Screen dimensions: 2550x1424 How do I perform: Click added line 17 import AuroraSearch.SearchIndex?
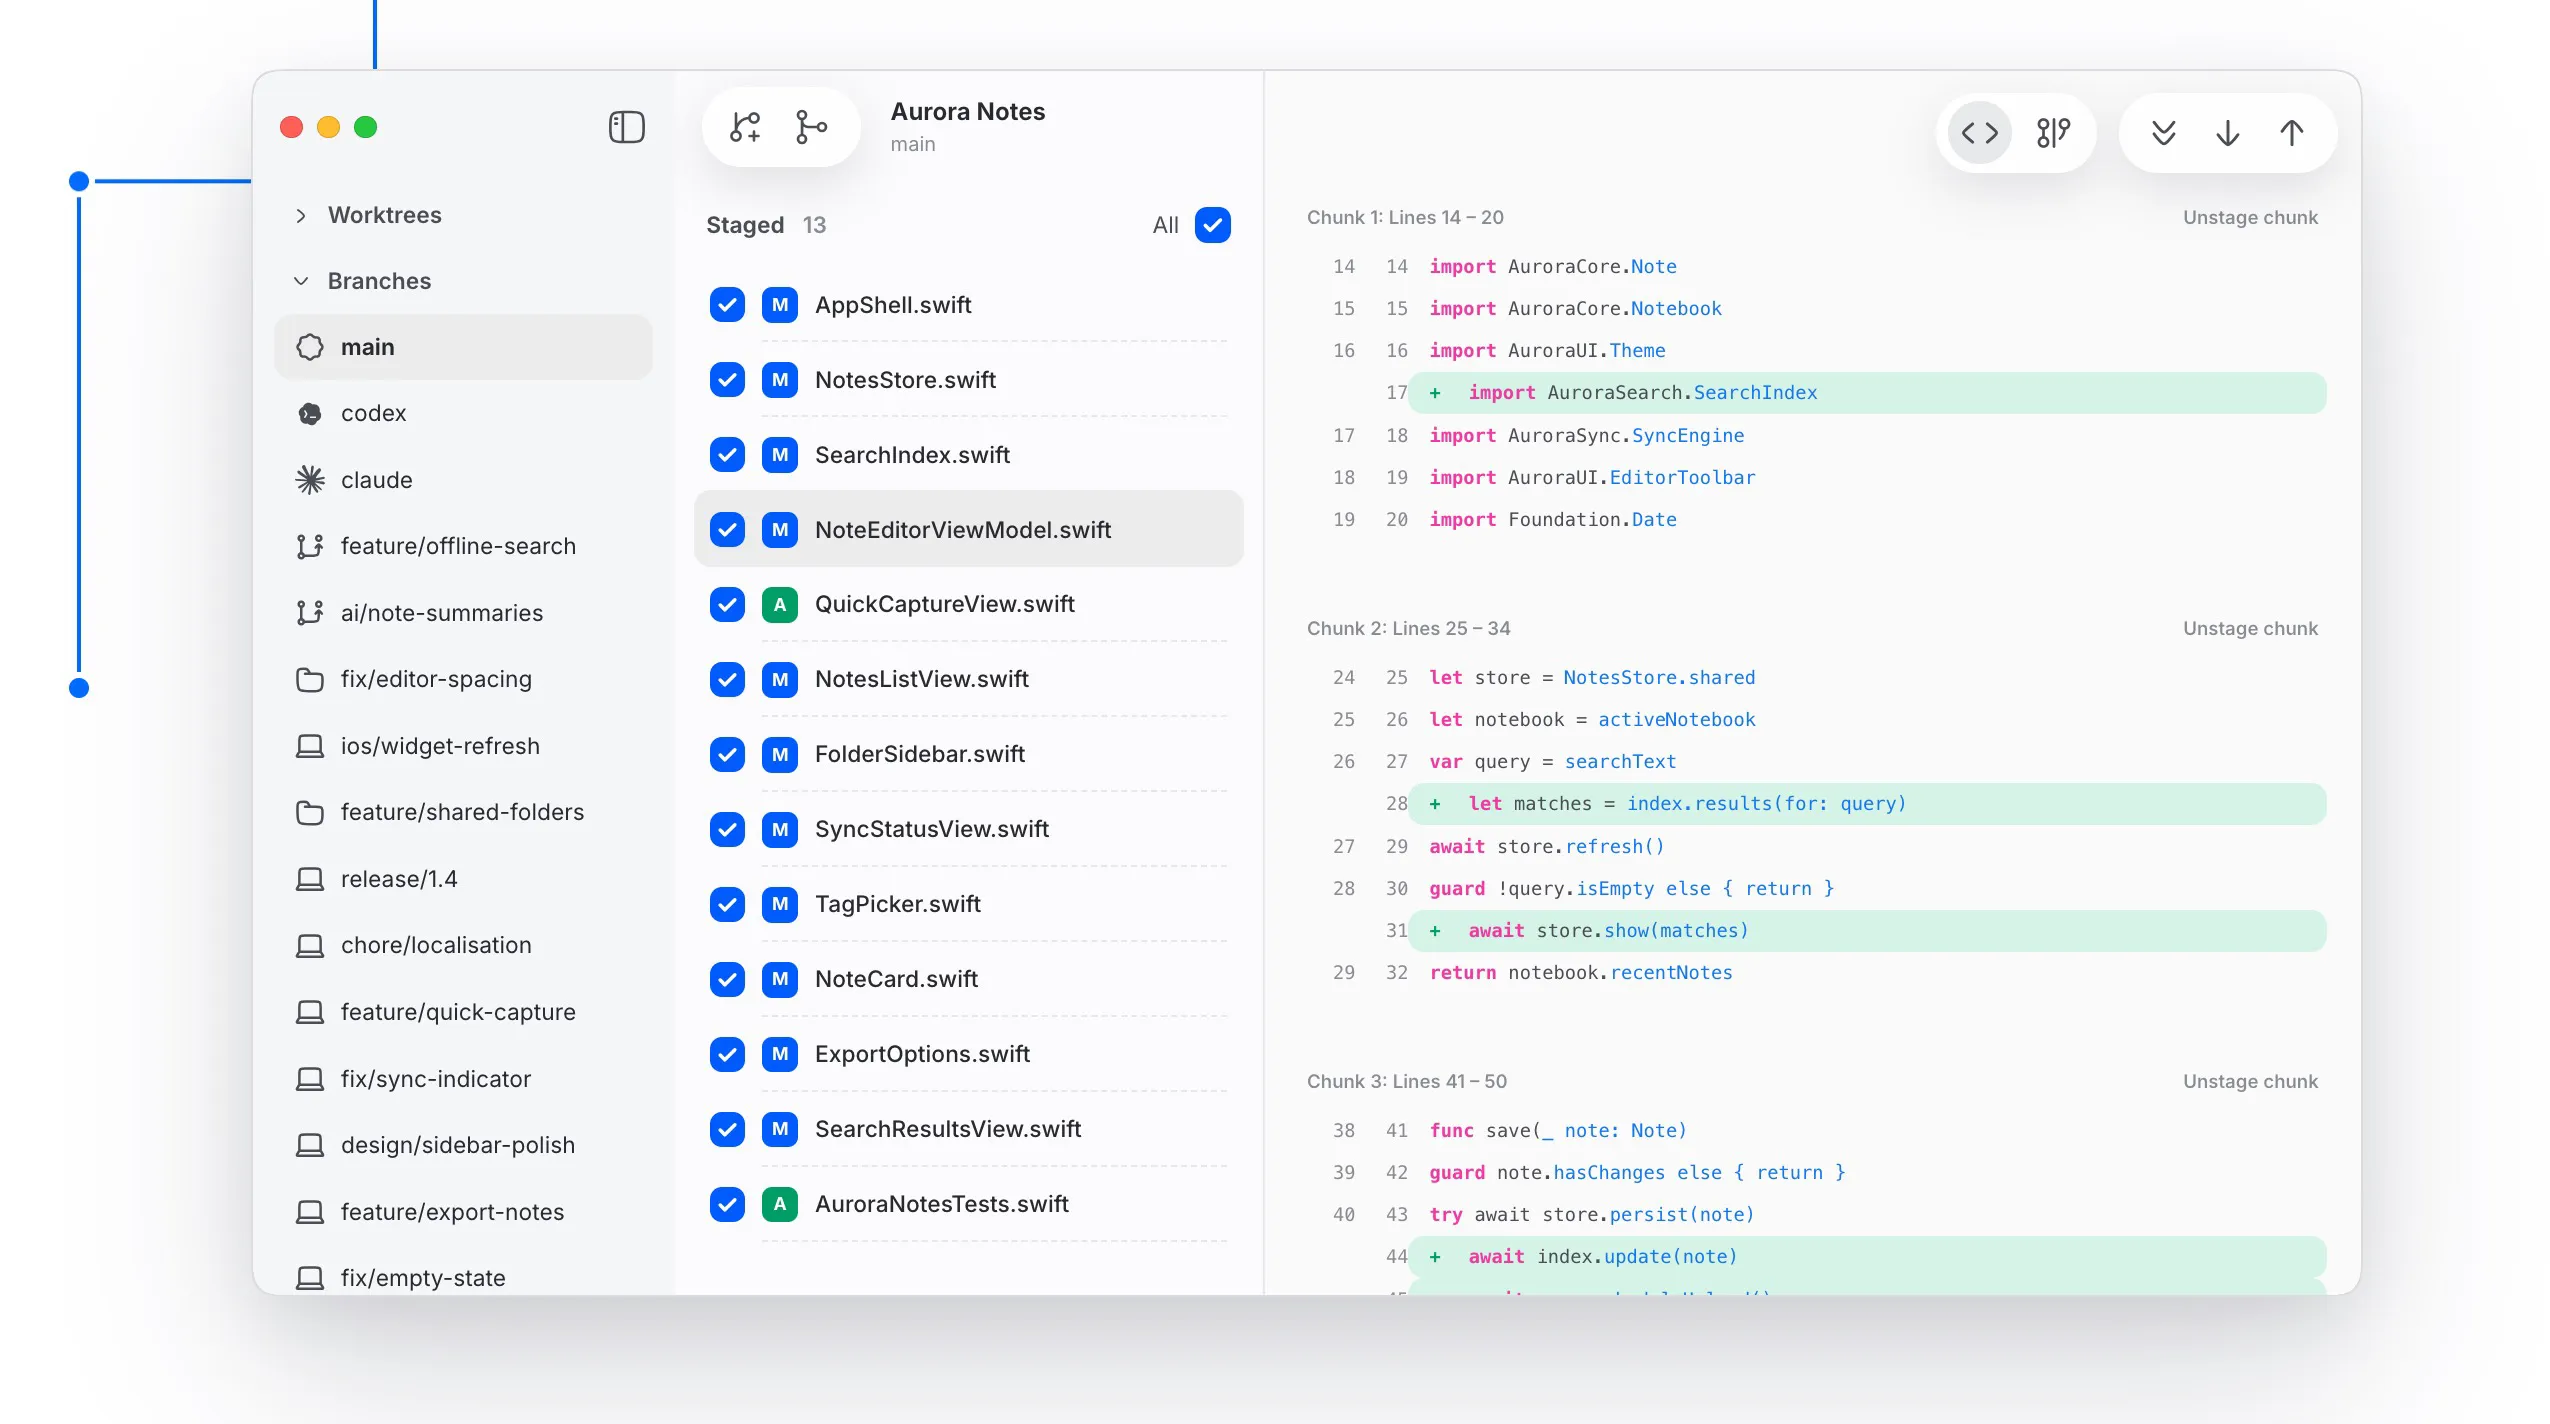coord(1867,393)
